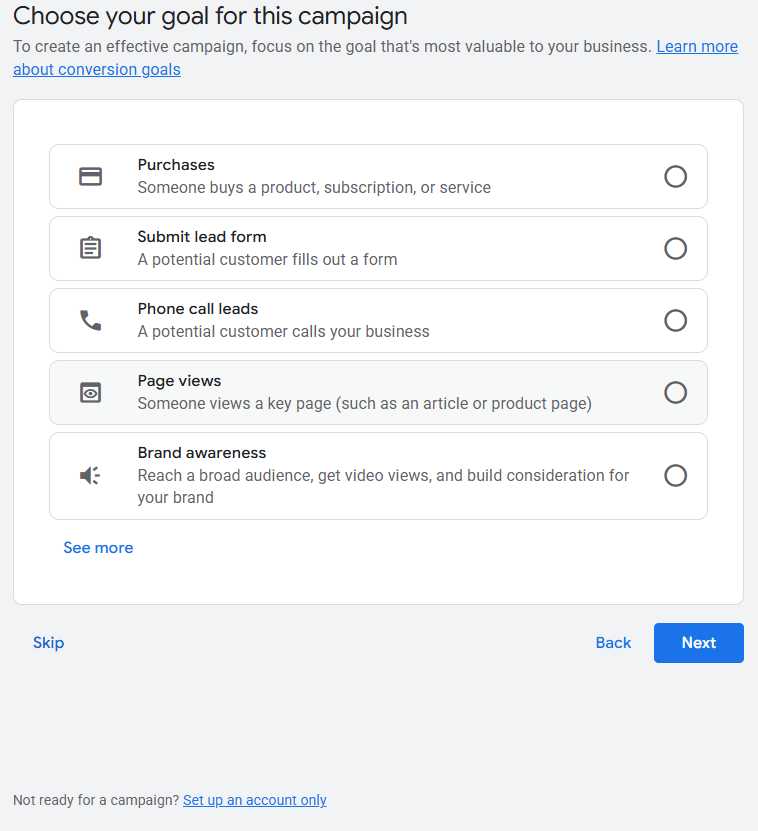The height and width of the screenshot is (831, 758).
Task: Click the Set up an account only link
Action: click(254, 800)
